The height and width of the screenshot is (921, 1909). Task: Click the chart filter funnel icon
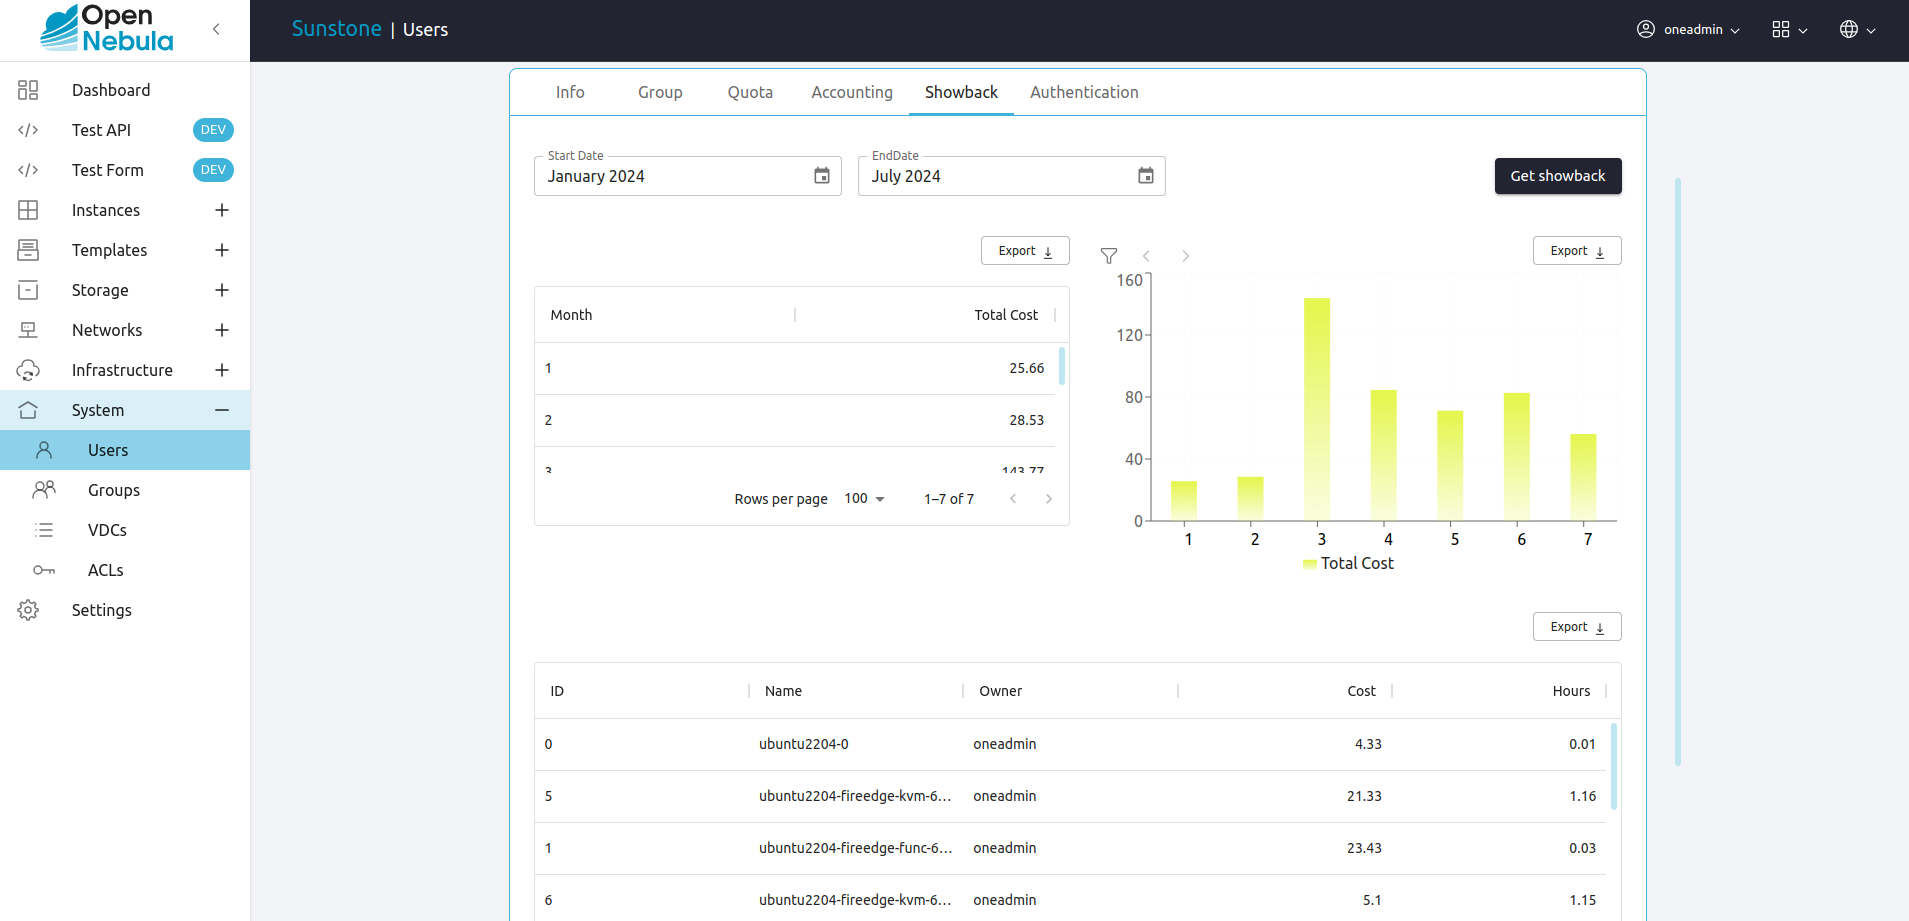click(1109, 256)
